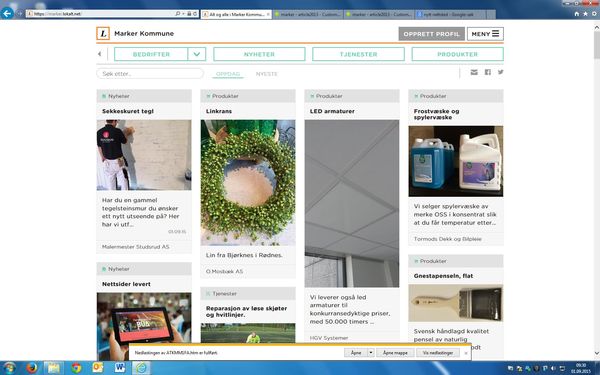Click the scrollbar down arrow
The image size is (600, 375).
coord(597,353)
